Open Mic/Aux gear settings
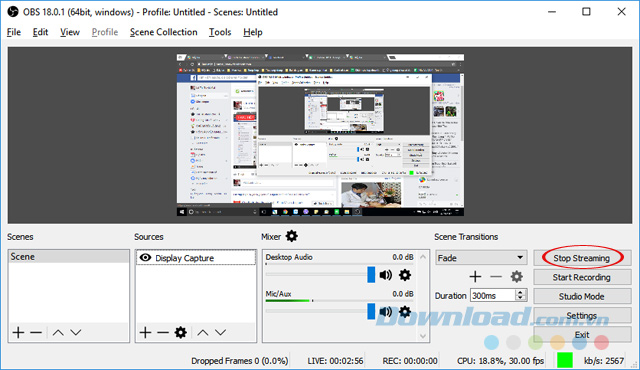 click(405, 312)
